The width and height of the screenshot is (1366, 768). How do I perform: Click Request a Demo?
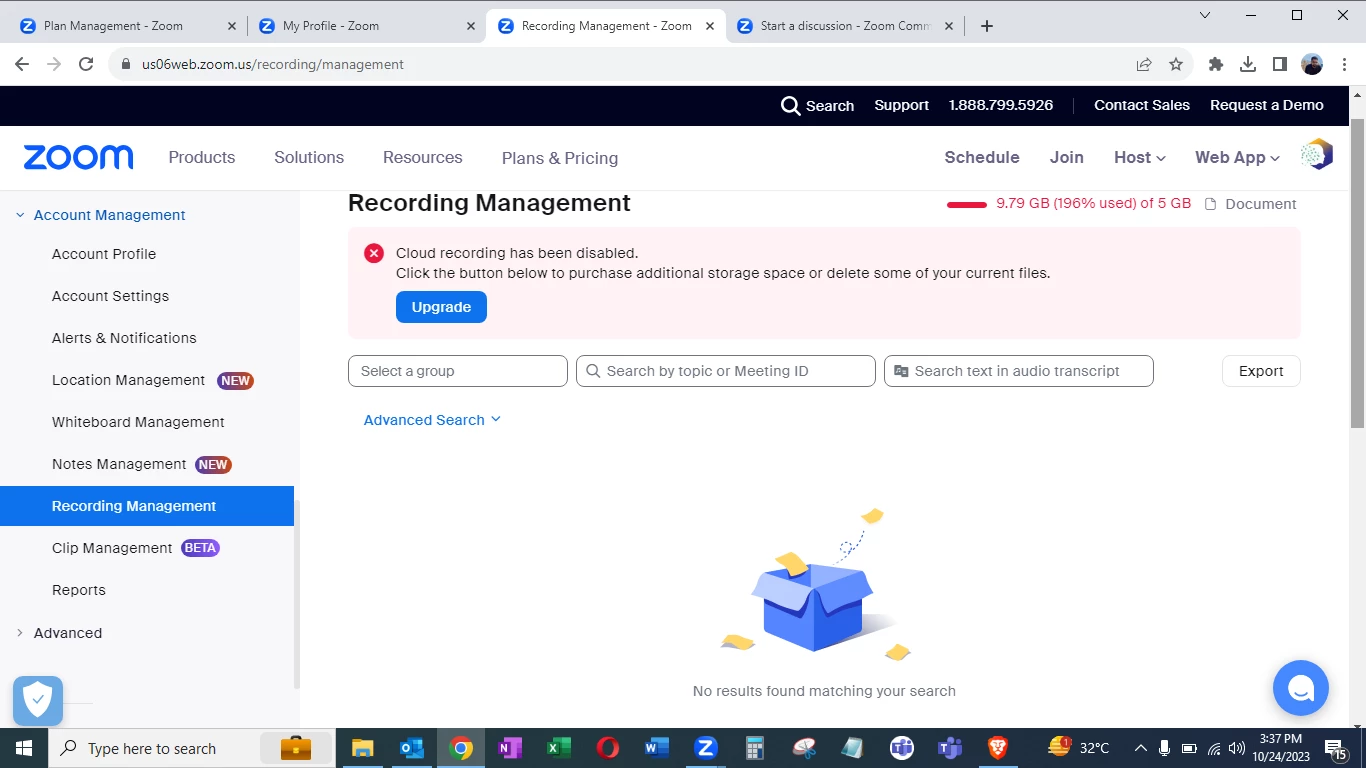pos(1267,105)
